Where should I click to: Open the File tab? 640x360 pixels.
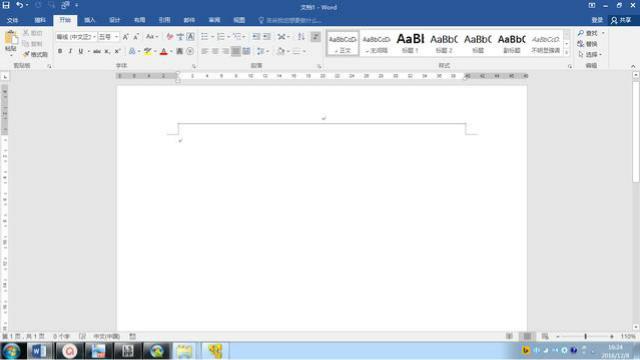[12, 20]
